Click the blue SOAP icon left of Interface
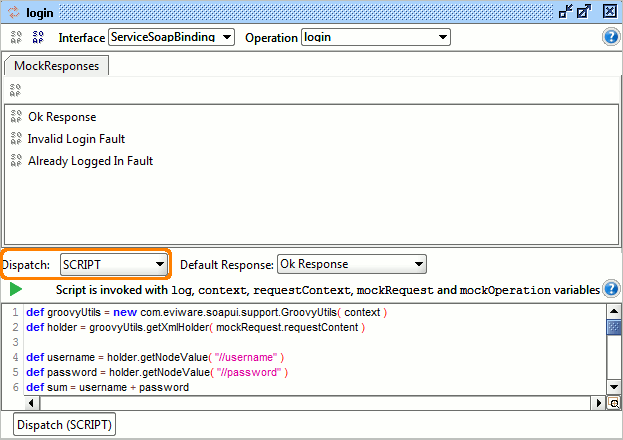Image resolution: width=623 pixels, height=440 pixels. point(38,37)
